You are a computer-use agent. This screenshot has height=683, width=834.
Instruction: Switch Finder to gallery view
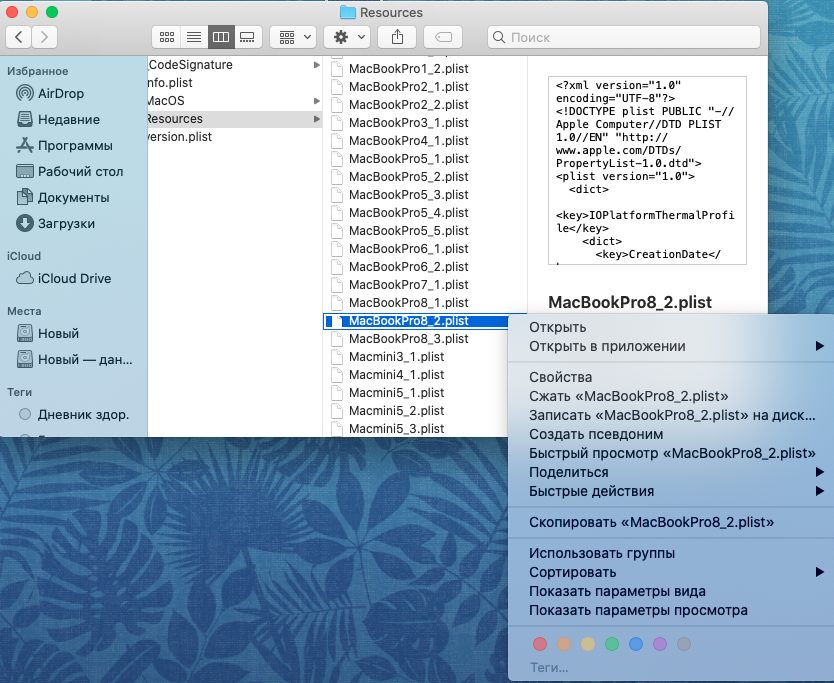click(247, 37)
